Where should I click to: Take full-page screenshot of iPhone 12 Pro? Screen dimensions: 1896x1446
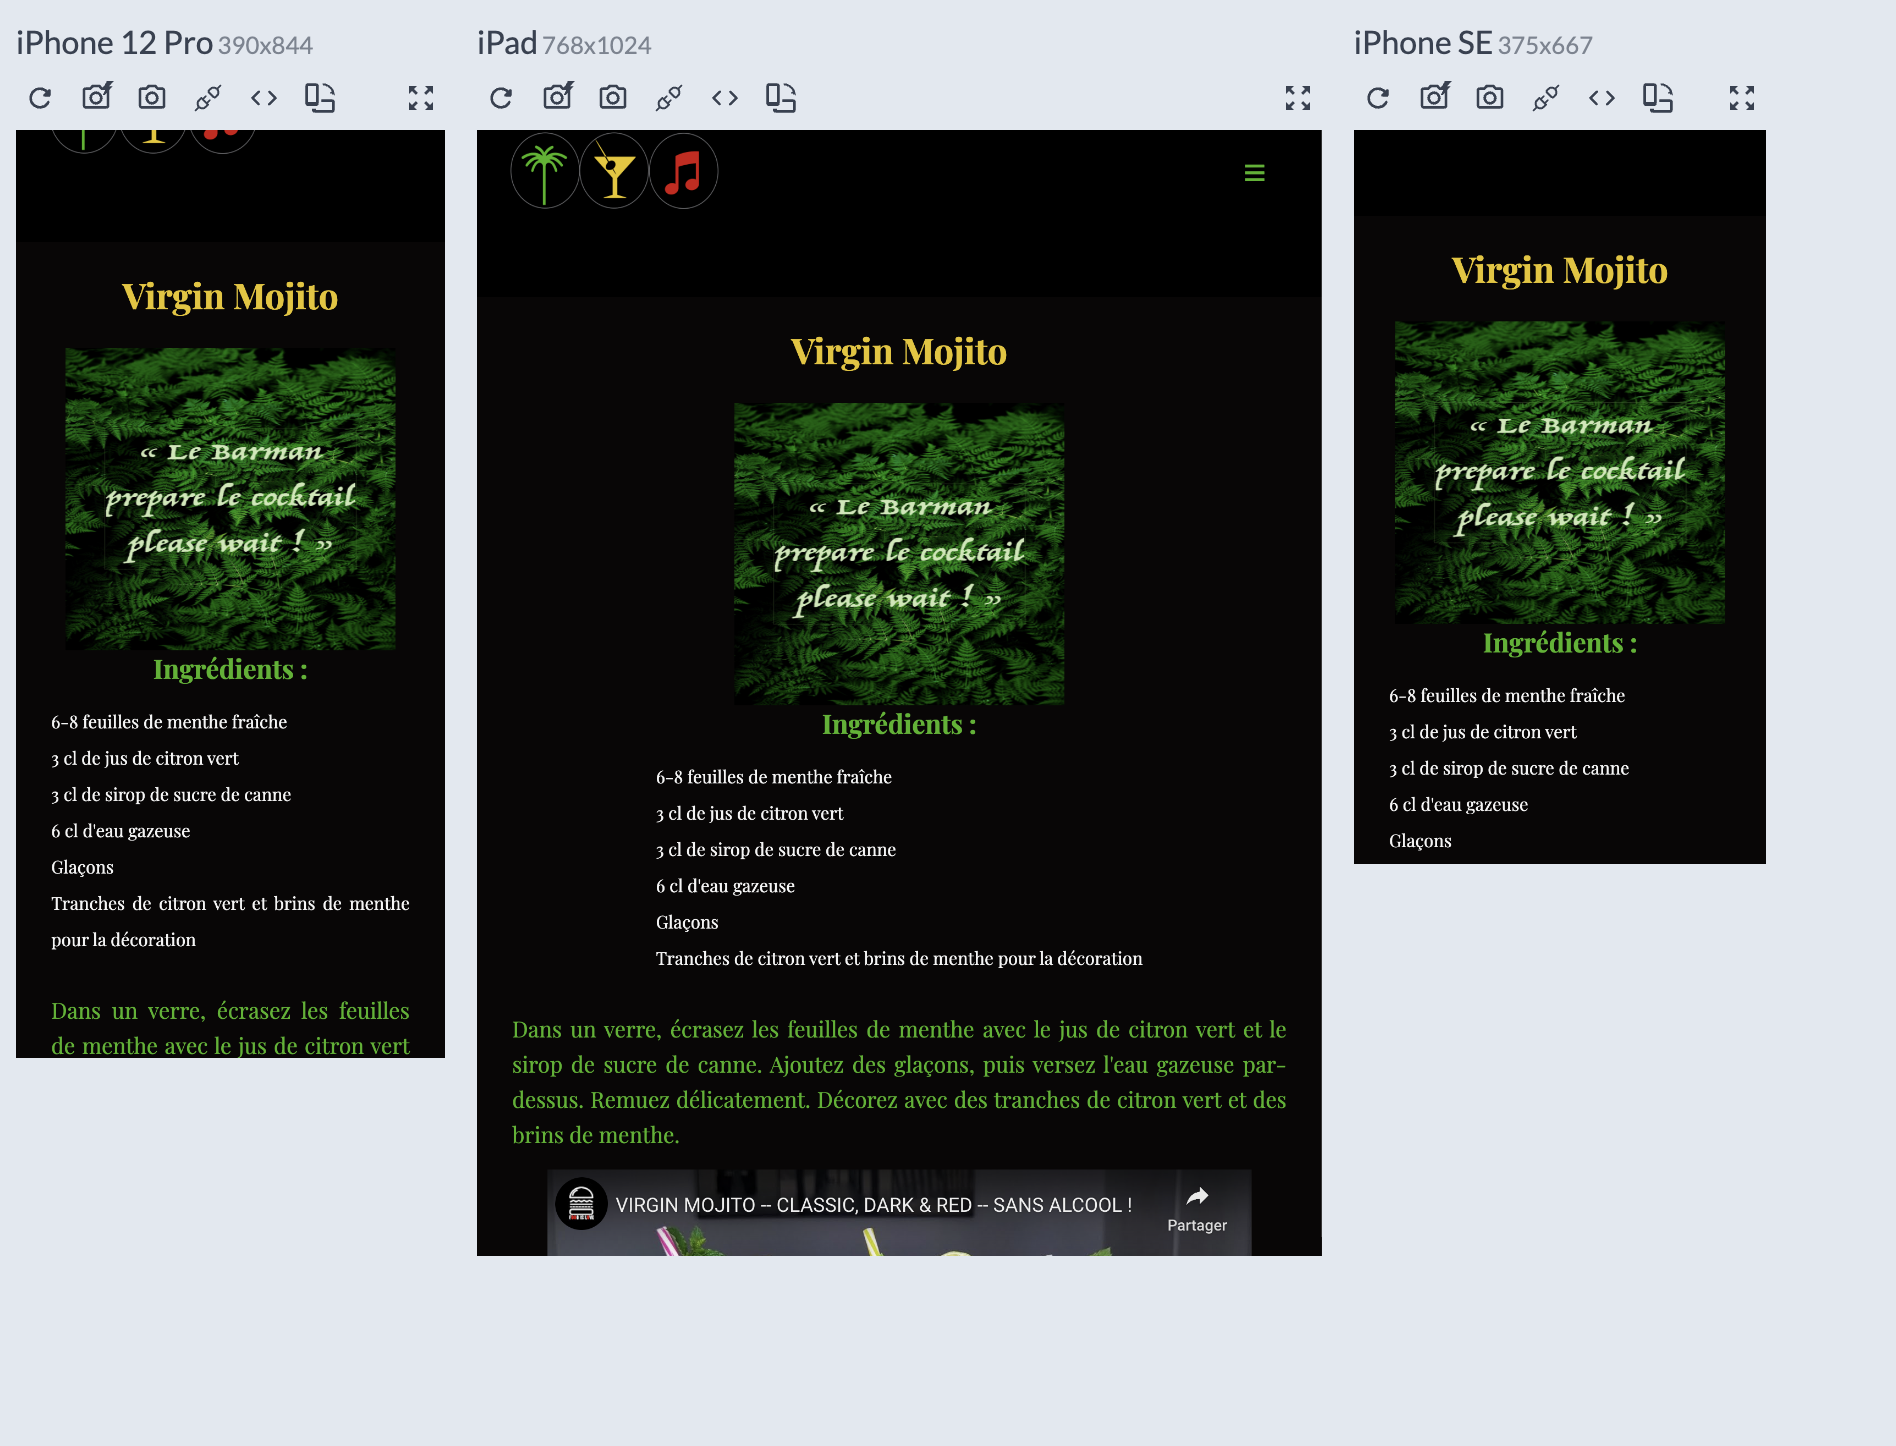(97, 96)
